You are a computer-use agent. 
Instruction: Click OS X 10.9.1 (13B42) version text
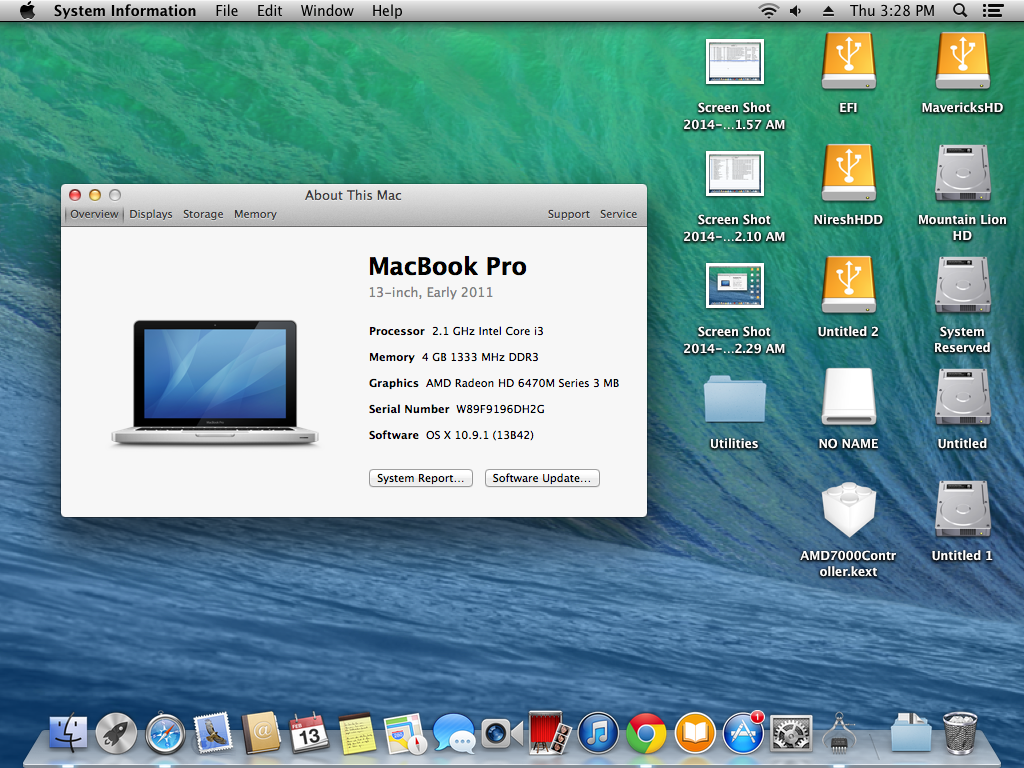click(480, 435)
